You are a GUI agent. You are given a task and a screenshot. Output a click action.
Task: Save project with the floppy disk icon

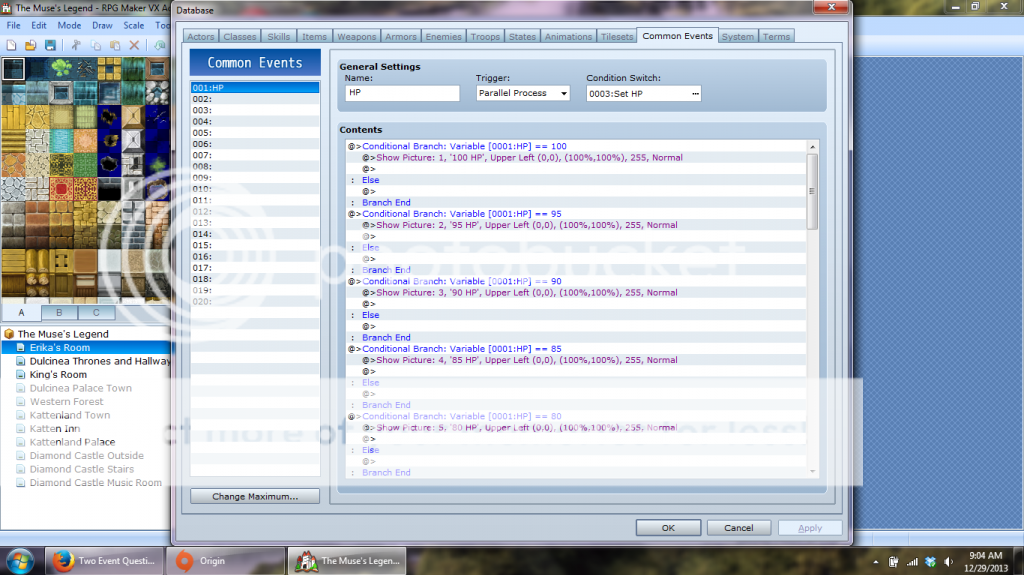(48, 46)
